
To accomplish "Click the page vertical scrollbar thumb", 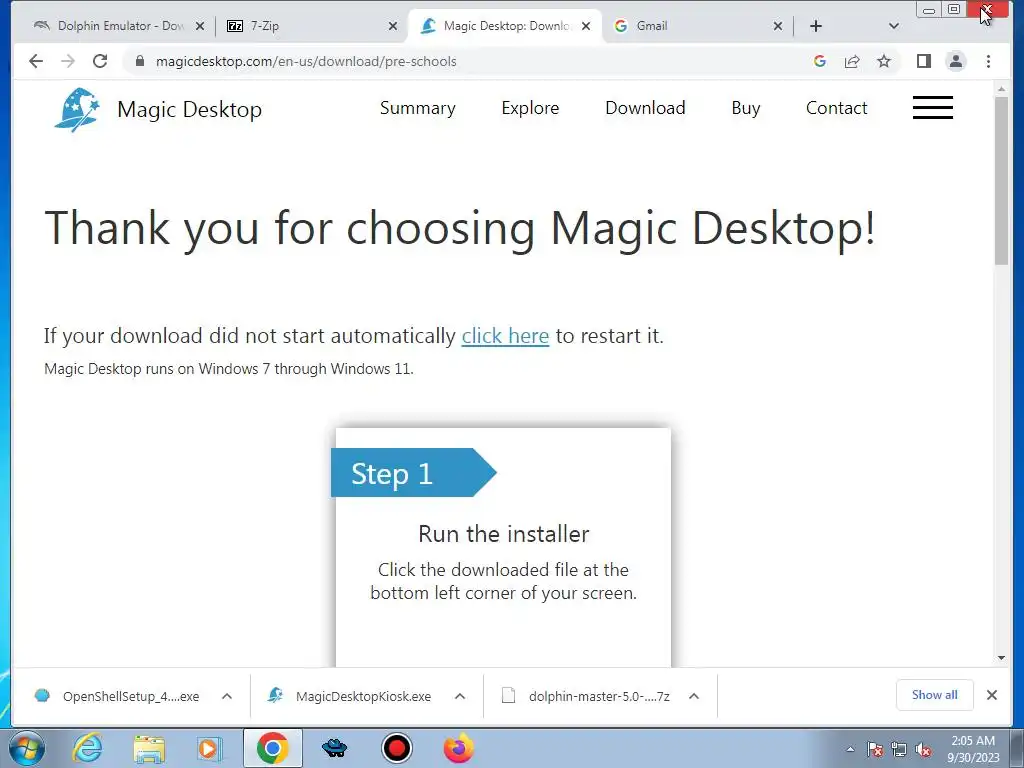I will pos(1001,180).
